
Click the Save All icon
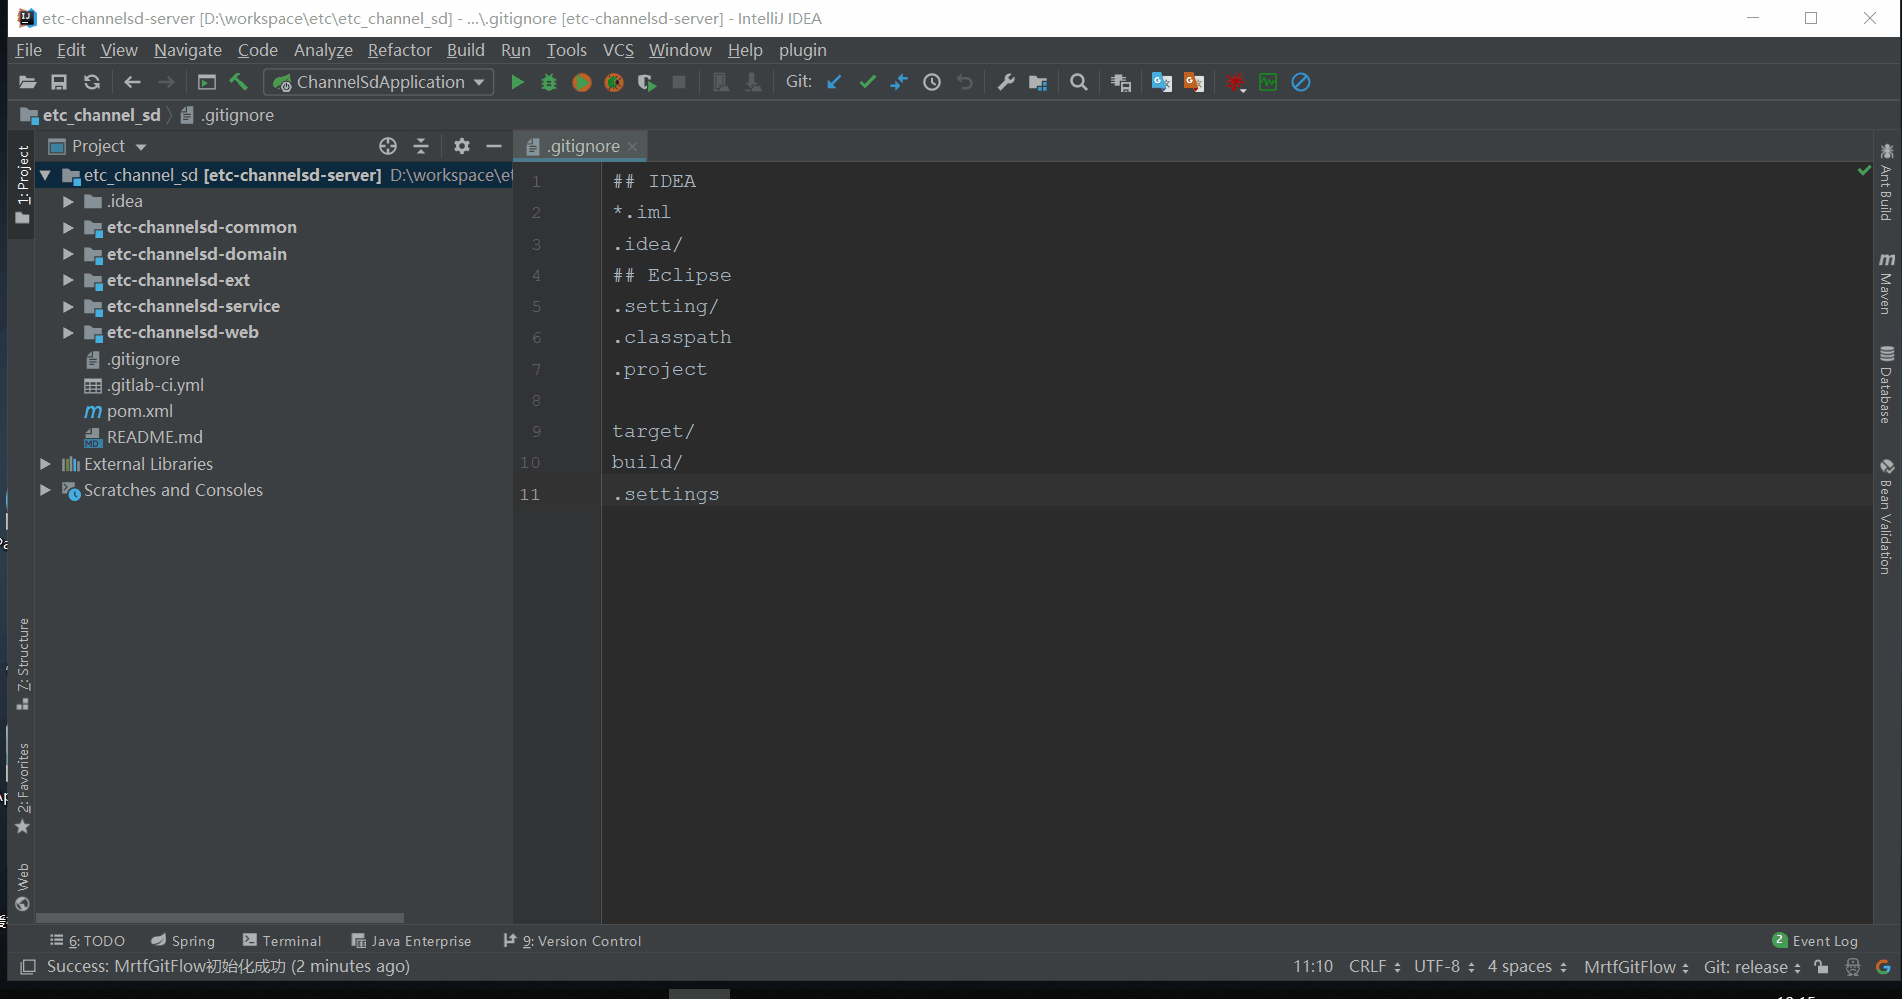tap(59, 82)
